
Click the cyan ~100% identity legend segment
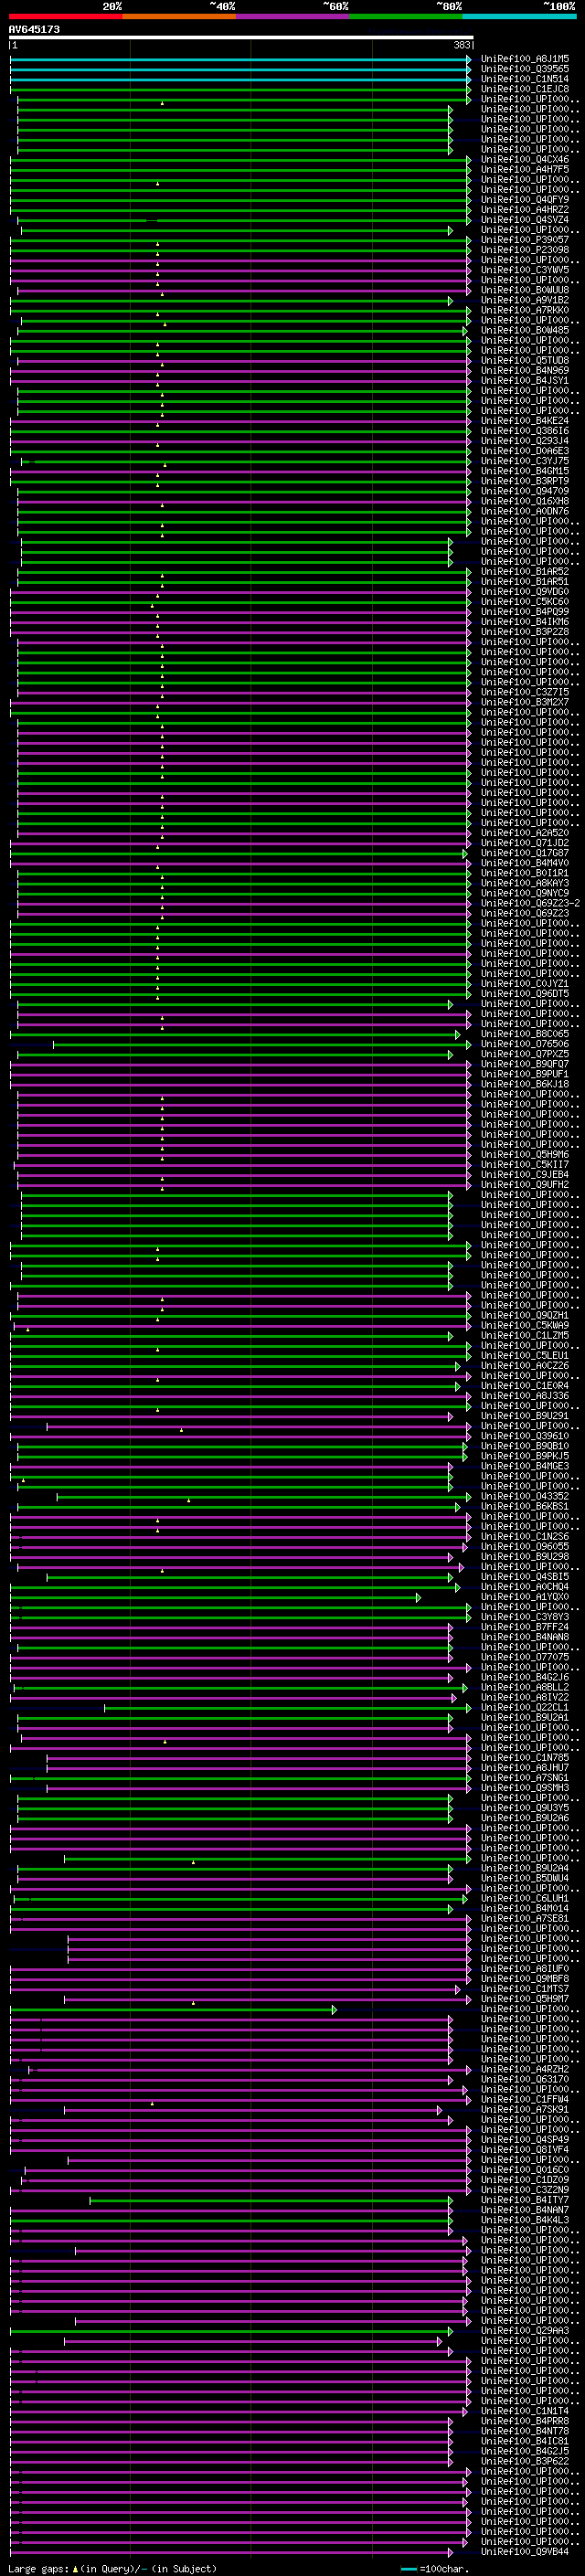click(x=519, y=16)
